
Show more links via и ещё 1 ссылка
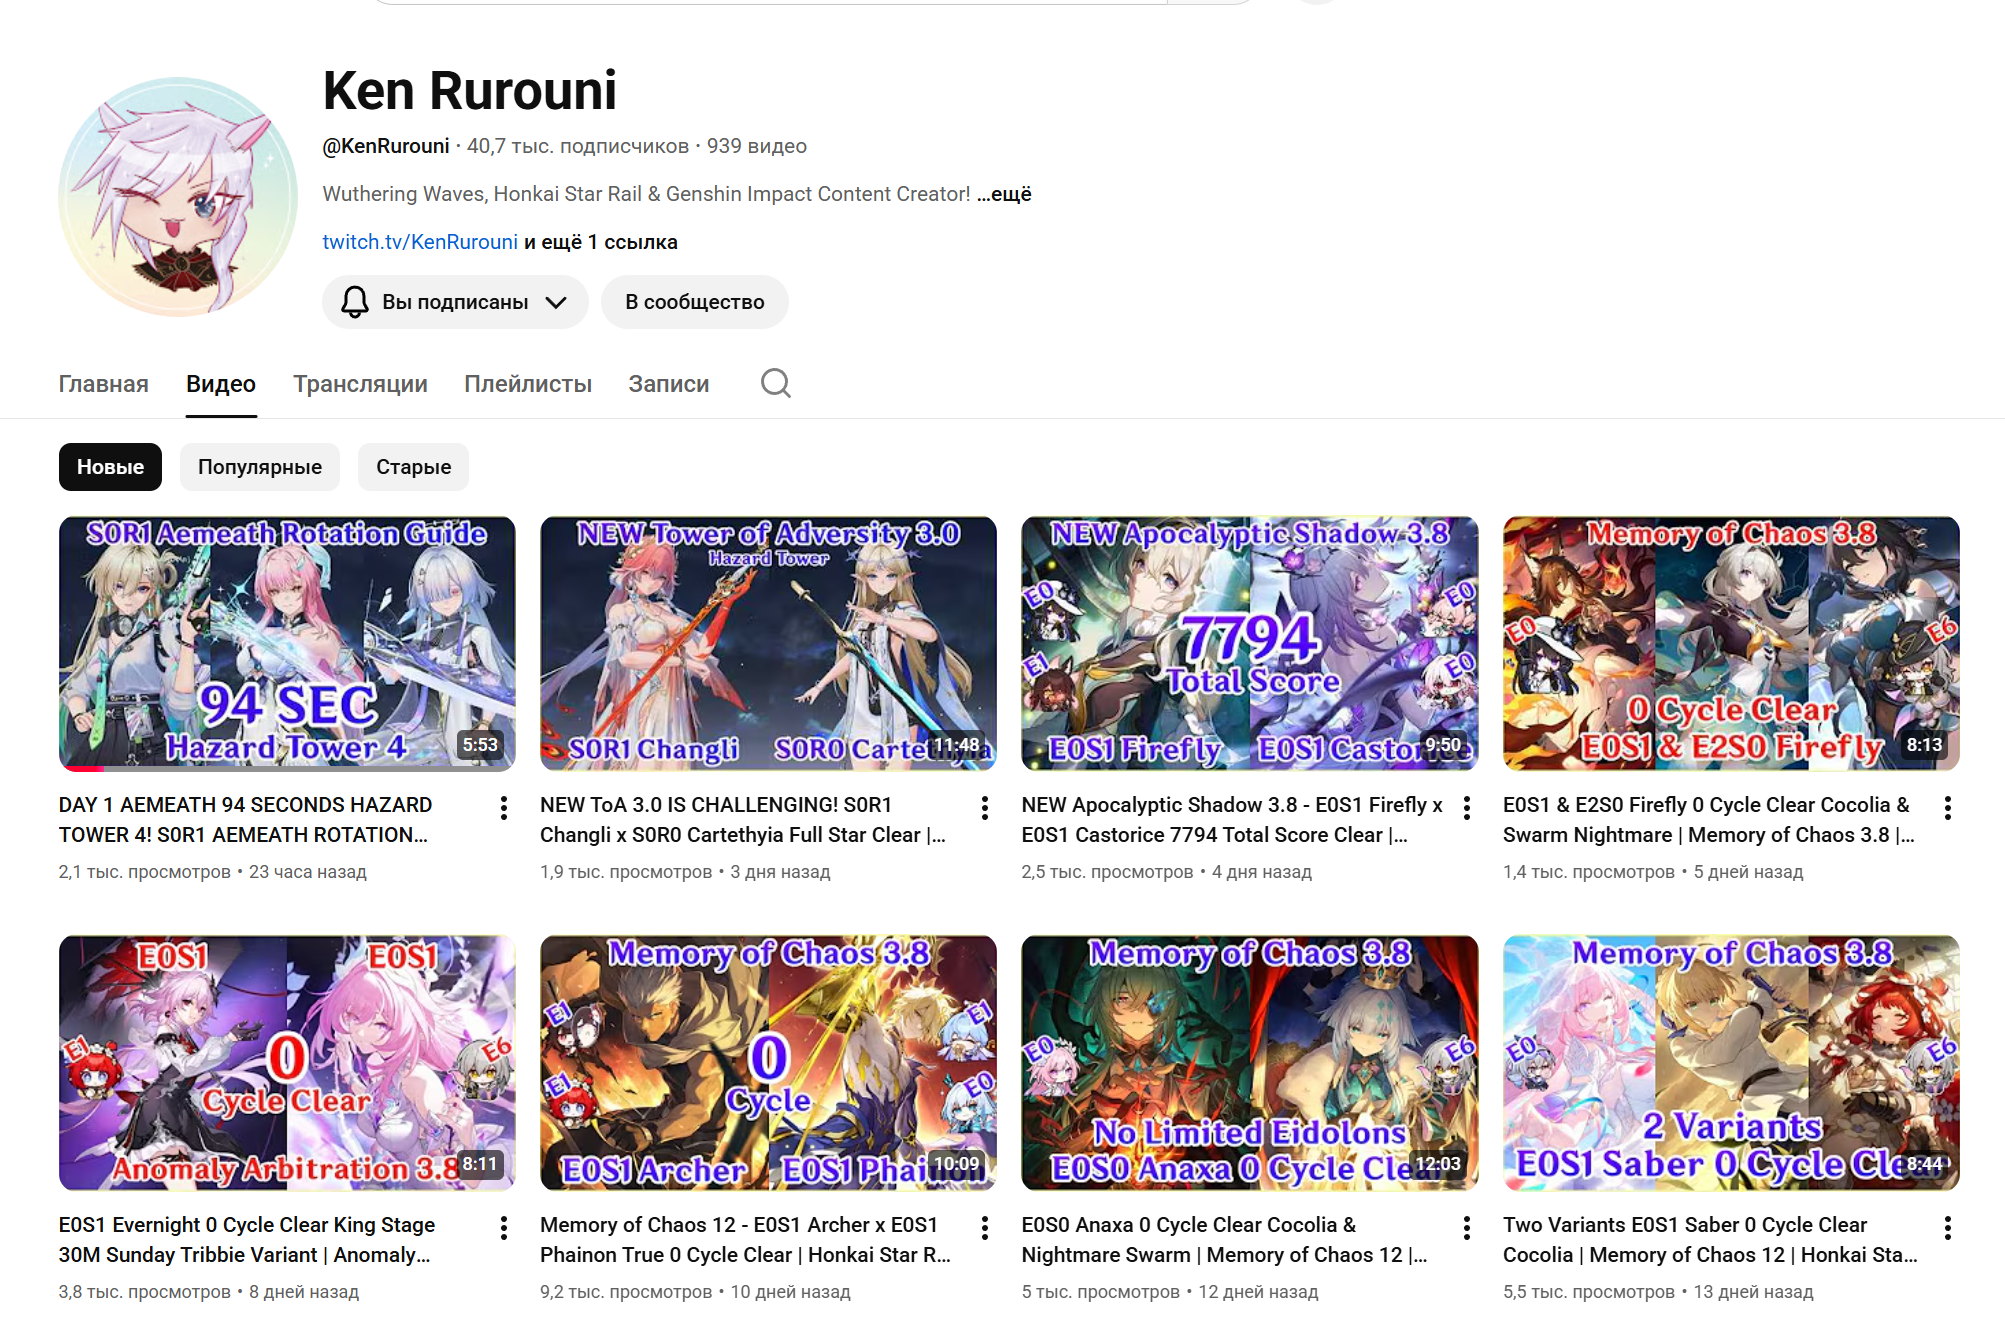(601, 242)
